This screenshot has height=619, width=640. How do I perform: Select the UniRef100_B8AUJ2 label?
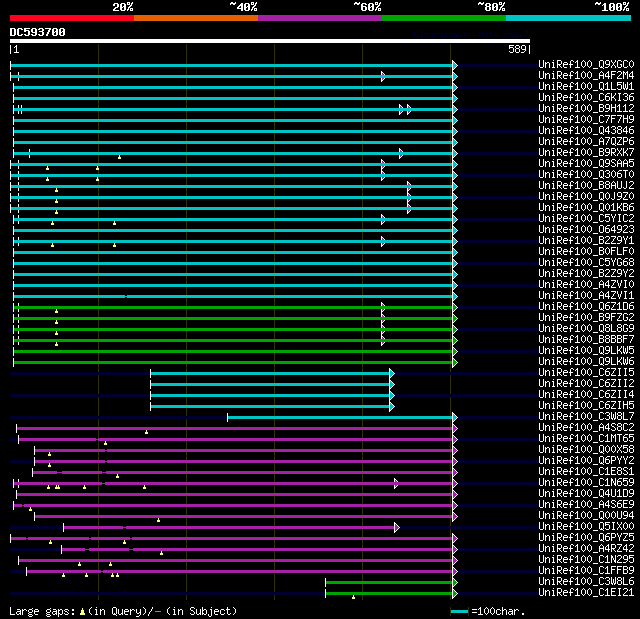tap(586, 186)
